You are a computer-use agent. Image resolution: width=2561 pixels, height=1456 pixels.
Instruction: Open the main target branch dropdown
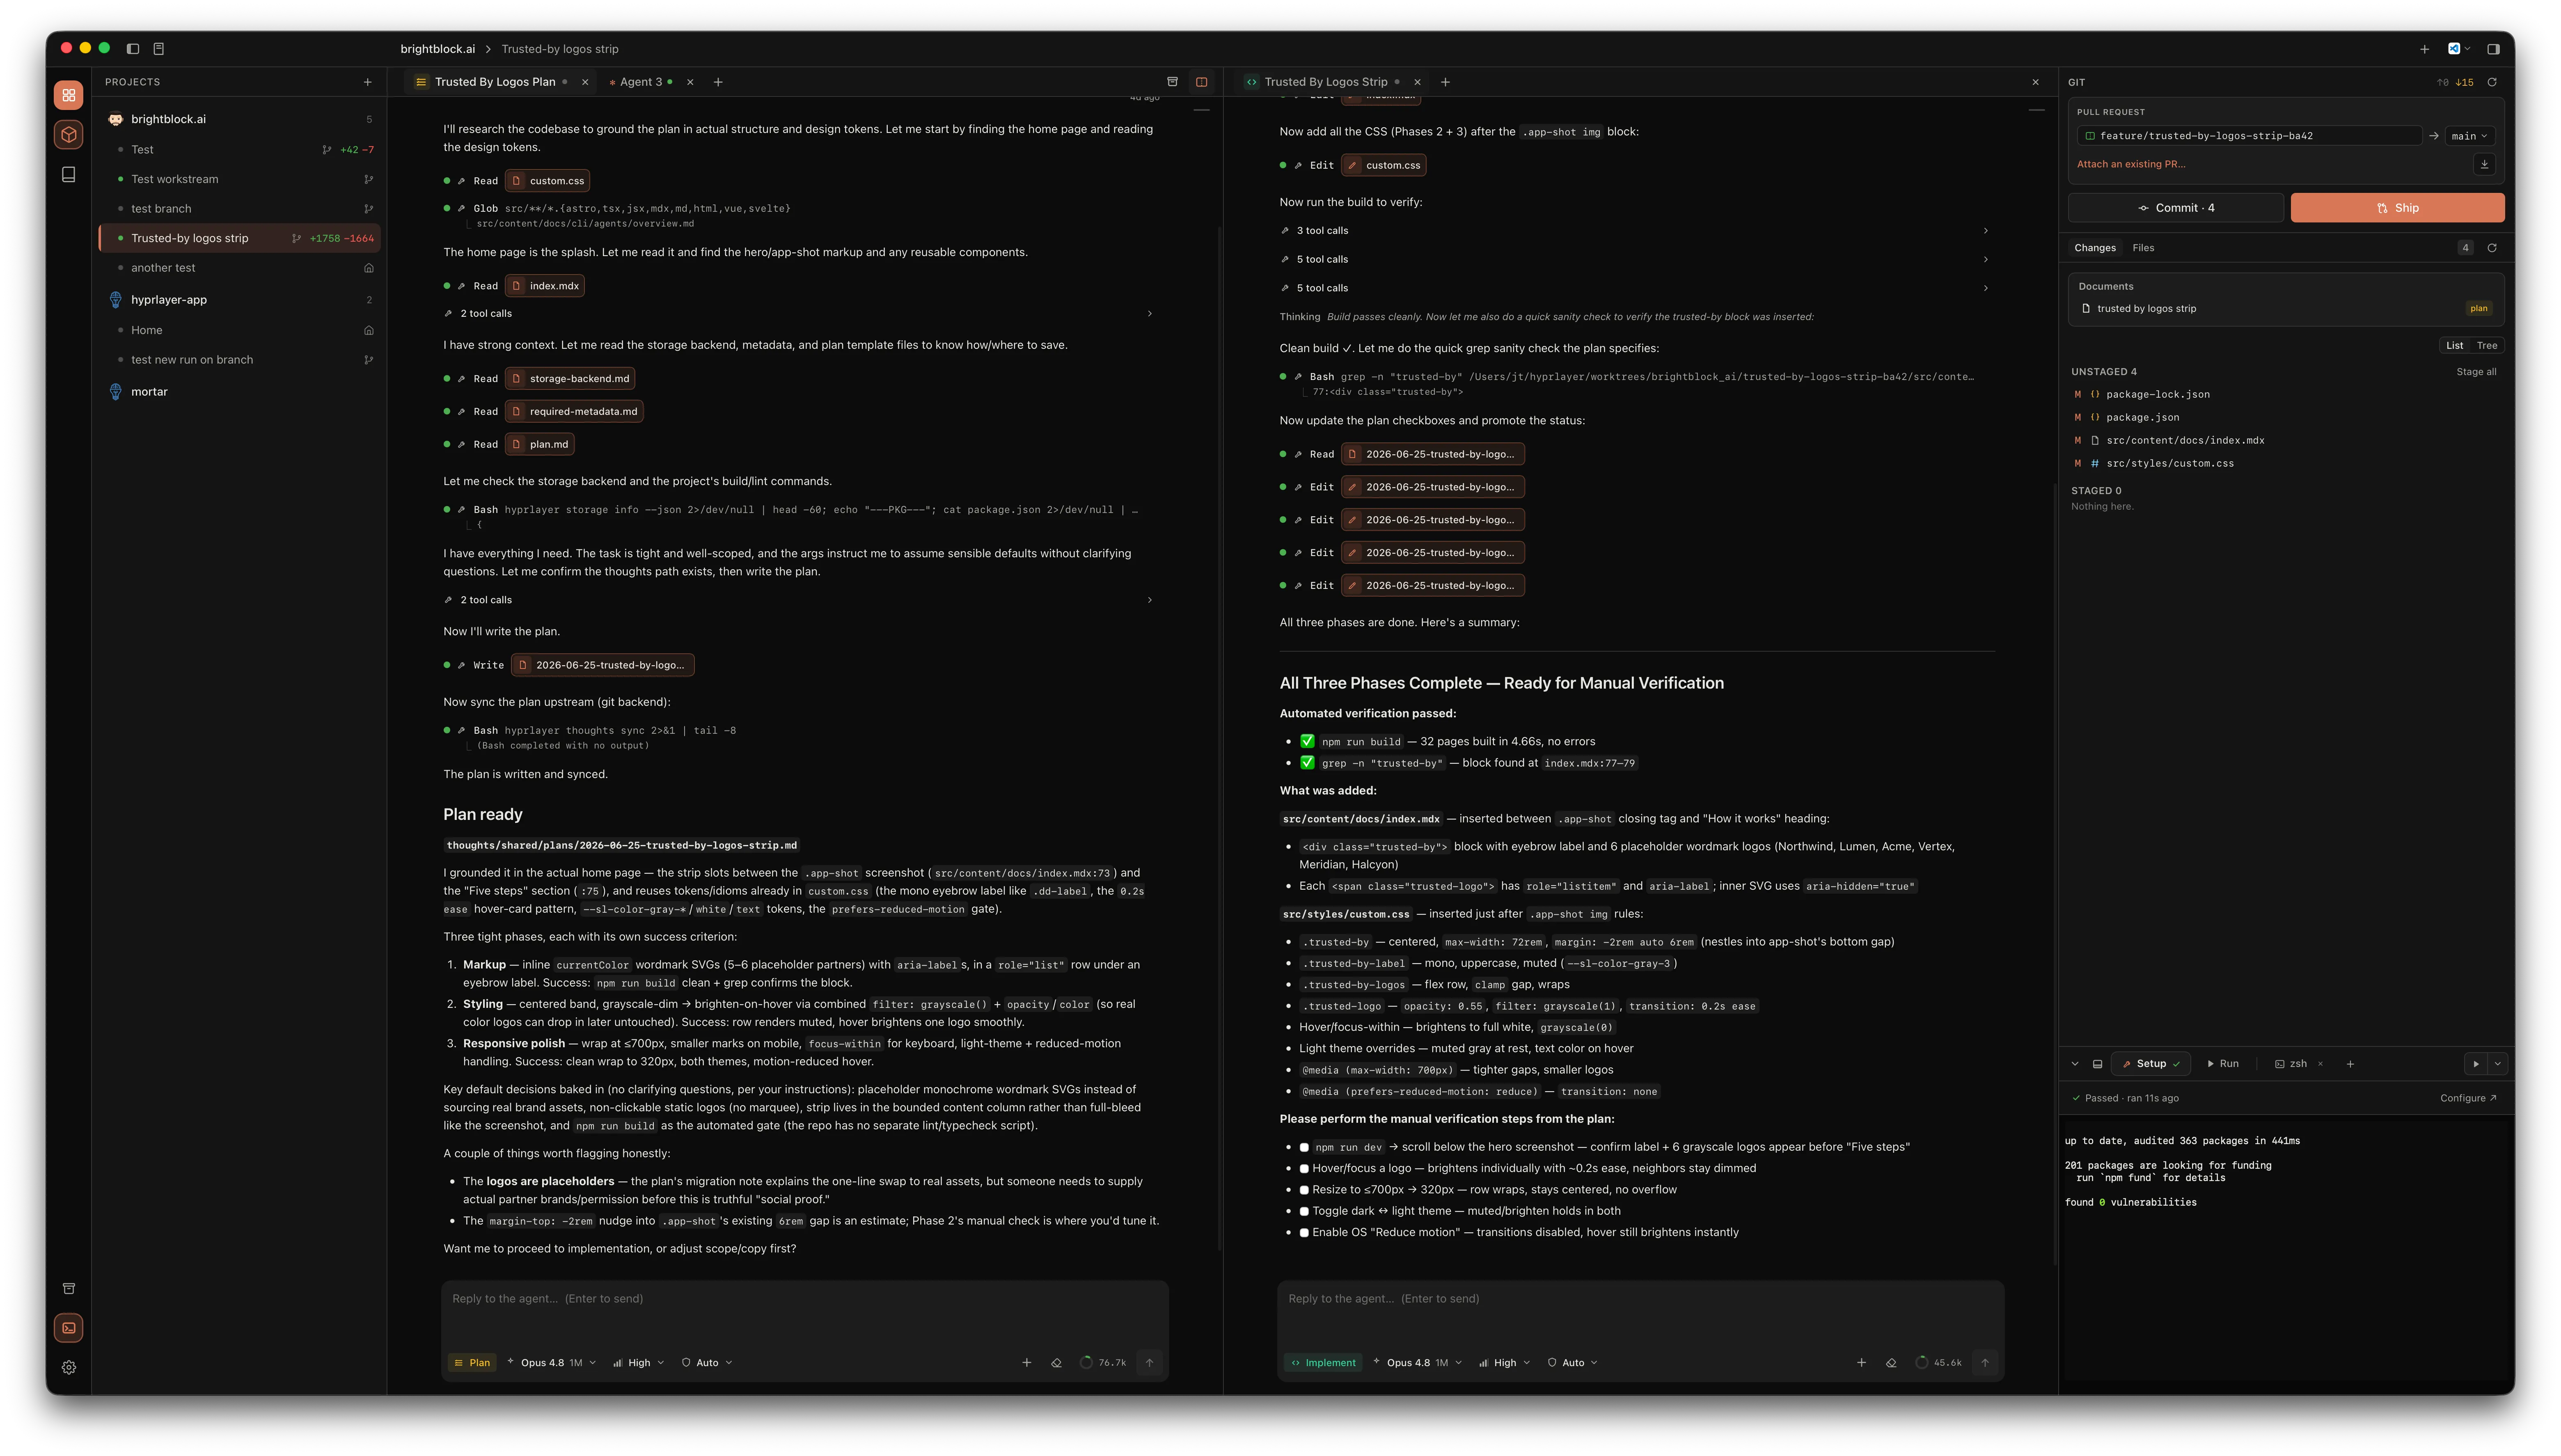click(2469, 136)
